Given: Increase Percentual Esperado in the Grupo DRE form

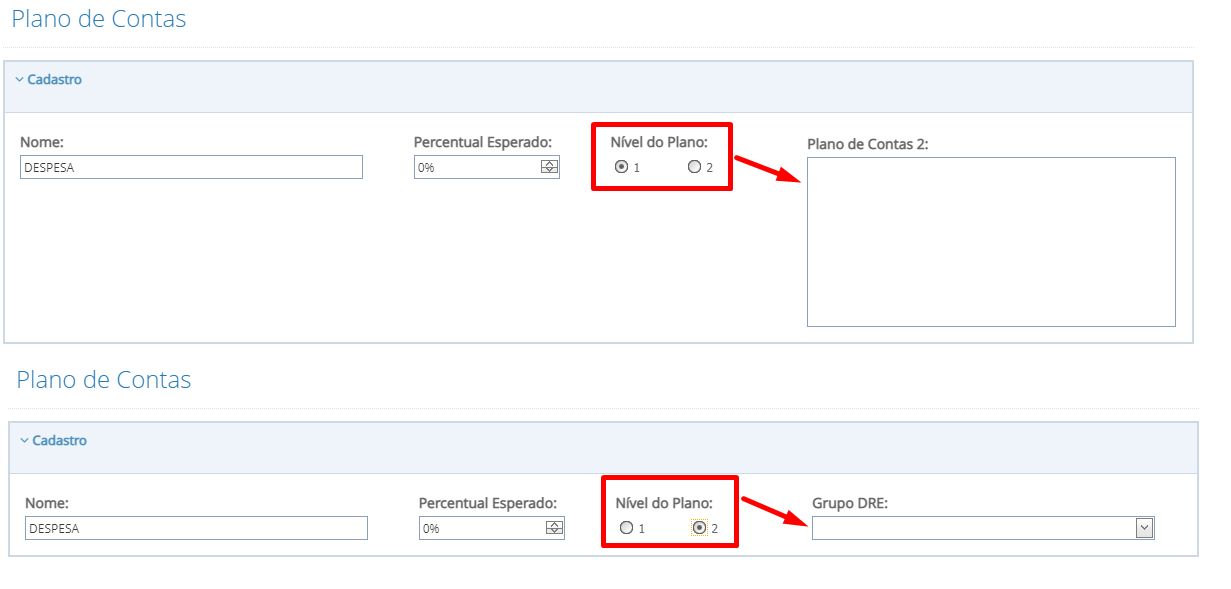Looking at the screenshot, I should (x=554, y=525).
